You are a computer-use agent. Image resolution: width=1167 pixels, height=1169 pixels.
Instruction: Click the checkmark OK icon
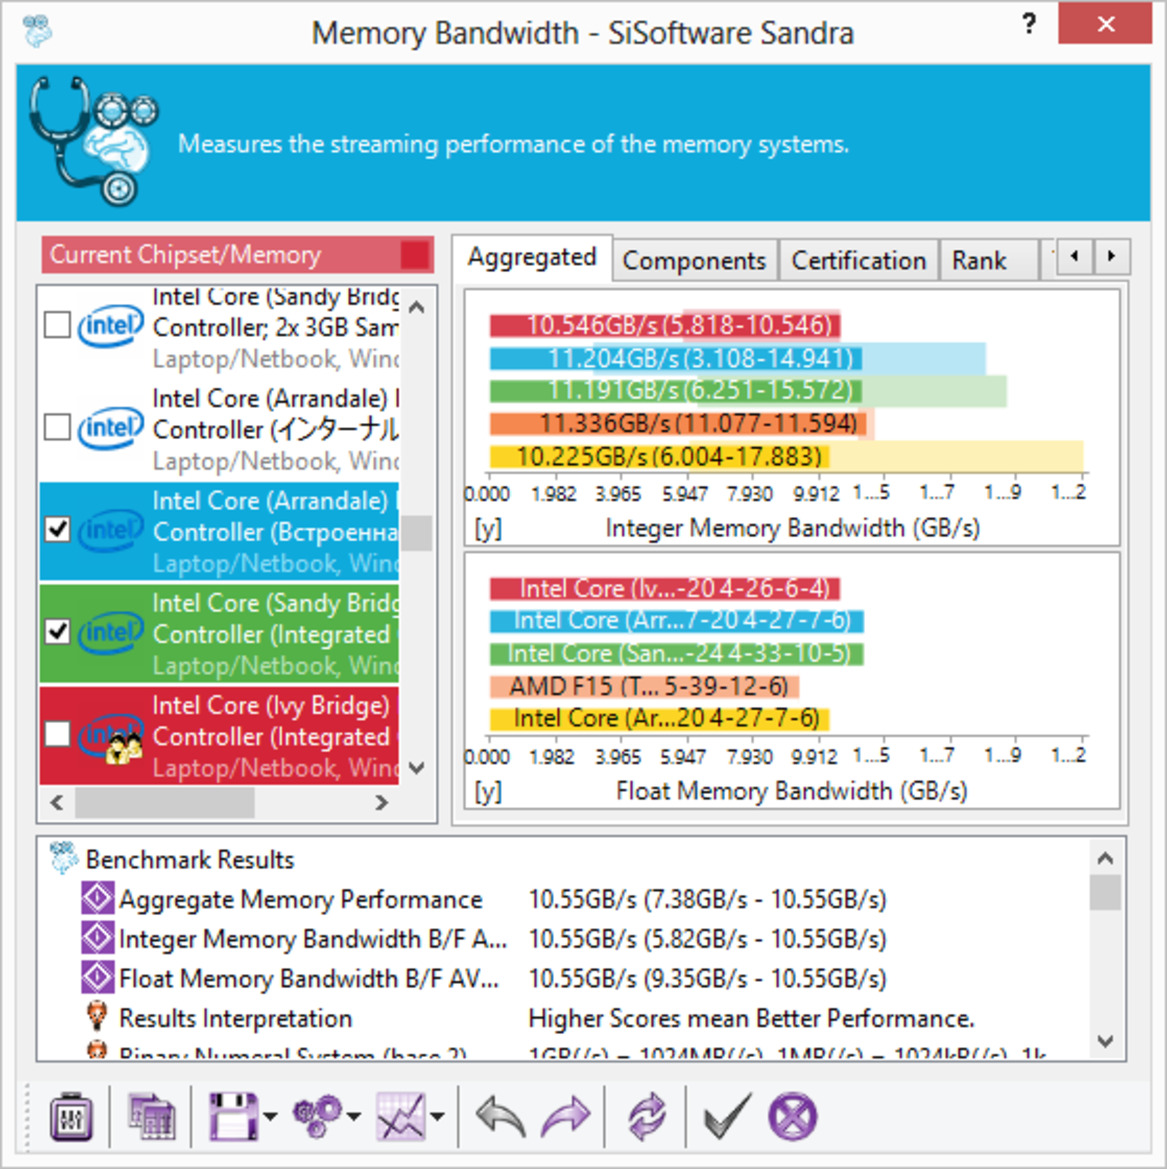click(x=726, y=1116)
